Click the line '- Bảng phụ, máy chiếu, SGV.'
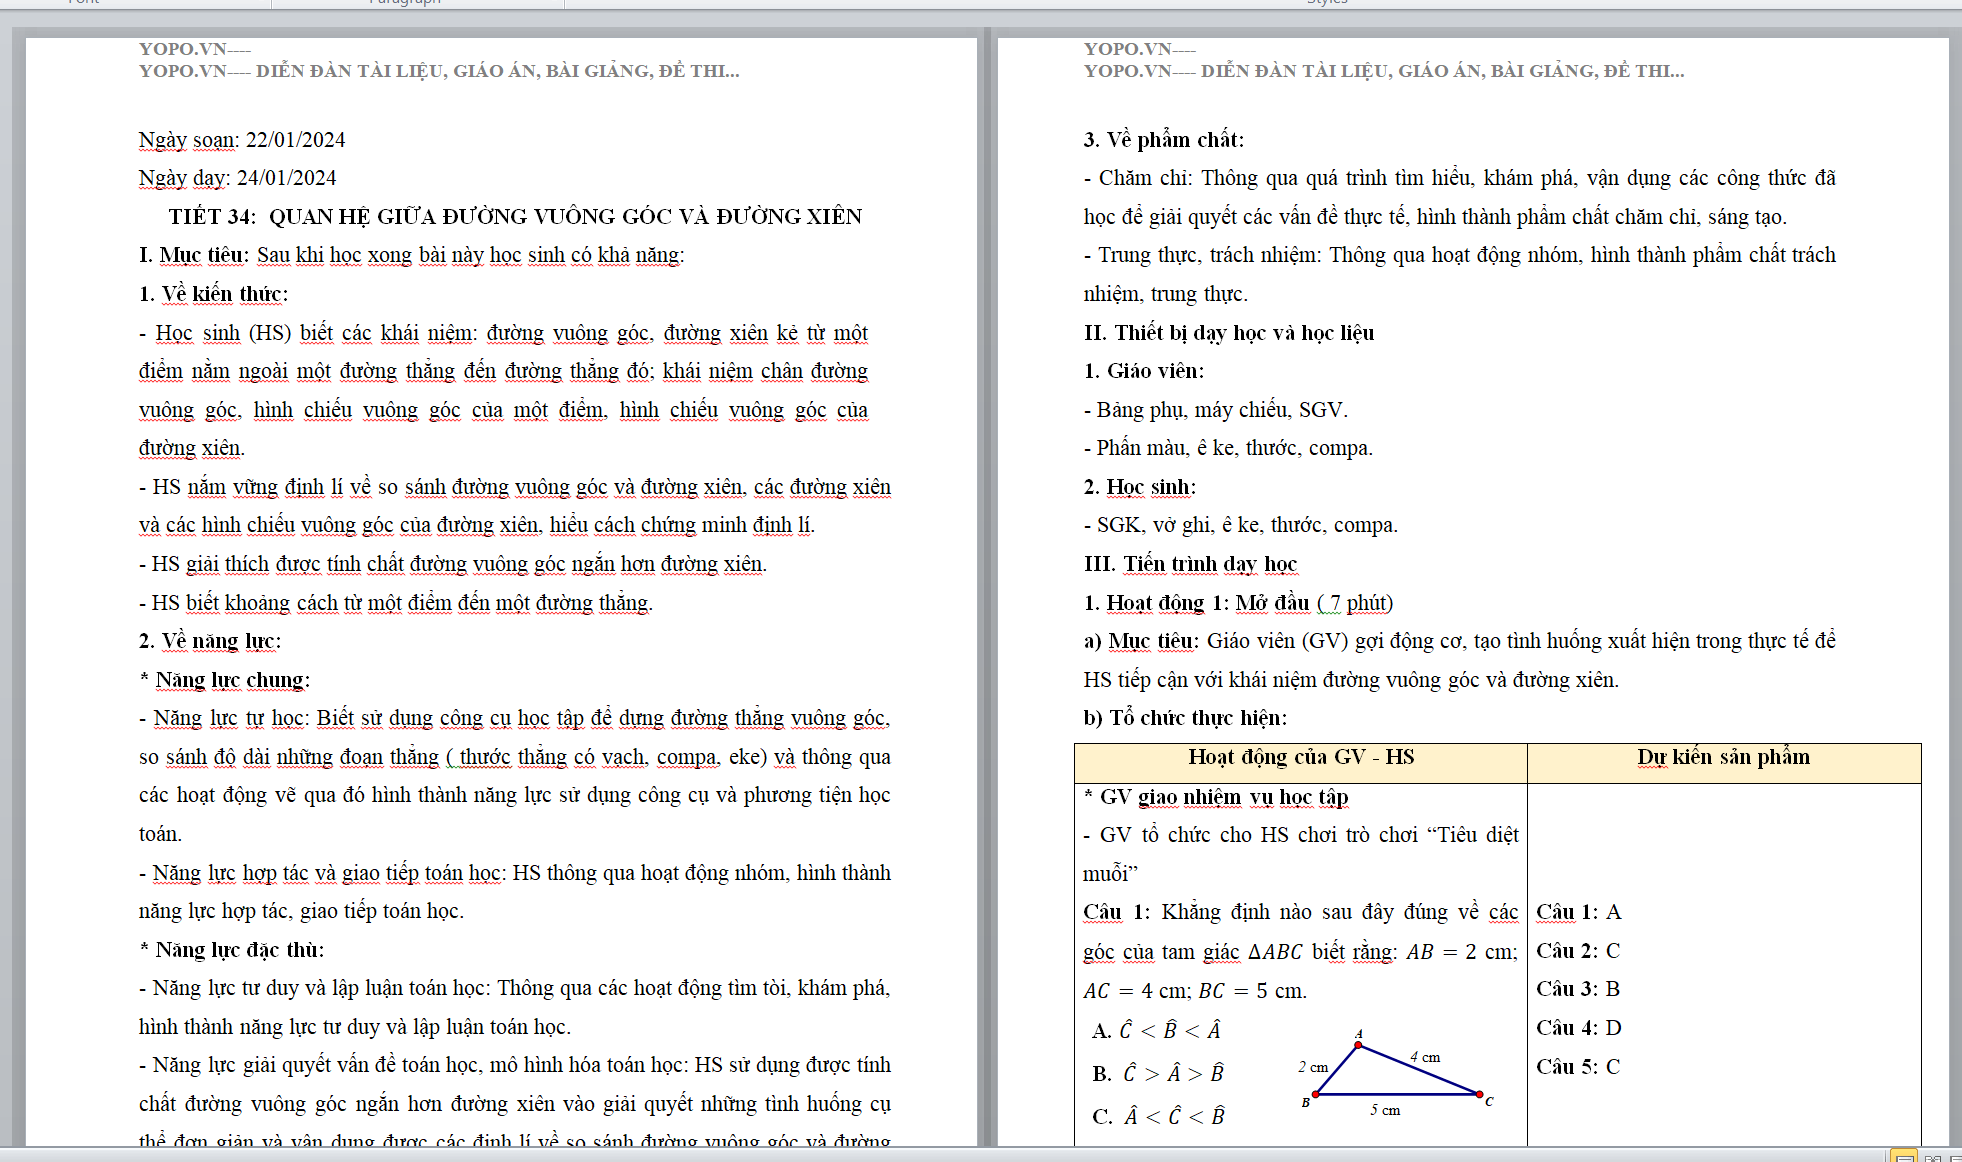The image size is (1962, 1162). 1216,410
